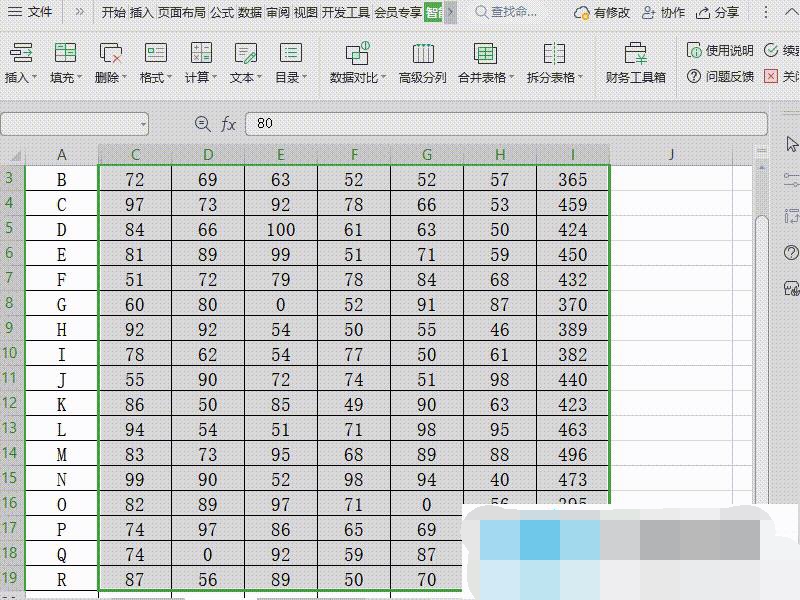The width and height of the screenshot is (800, 600).
Task: Open the settings sliders icon in right sidebar
Action: point(791,180)
